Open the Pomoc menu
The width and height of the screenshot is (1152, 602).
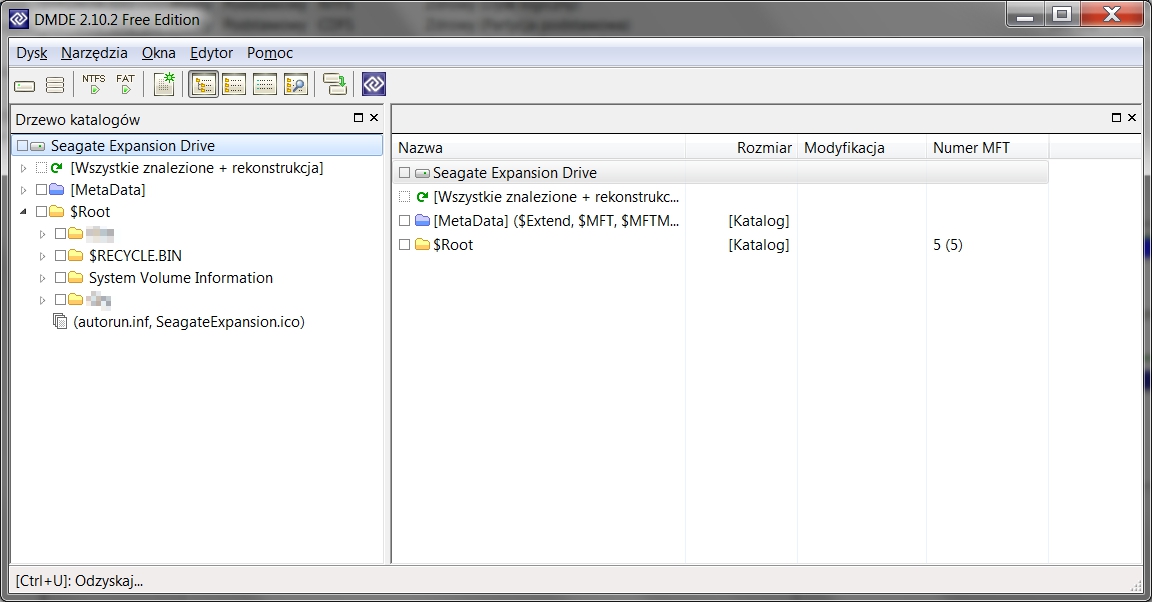point(270,53)
